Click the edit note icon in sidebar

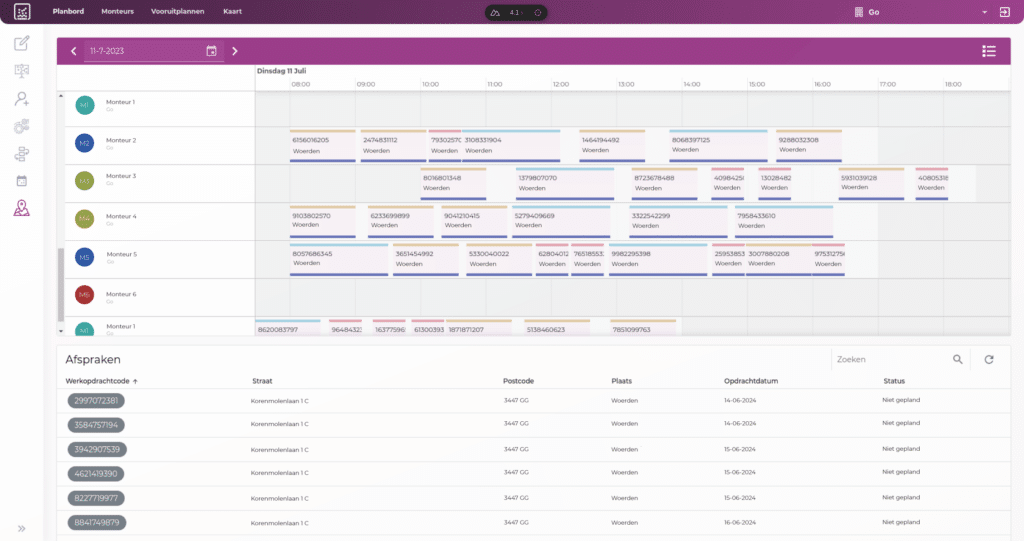click(x=22, y=43)
